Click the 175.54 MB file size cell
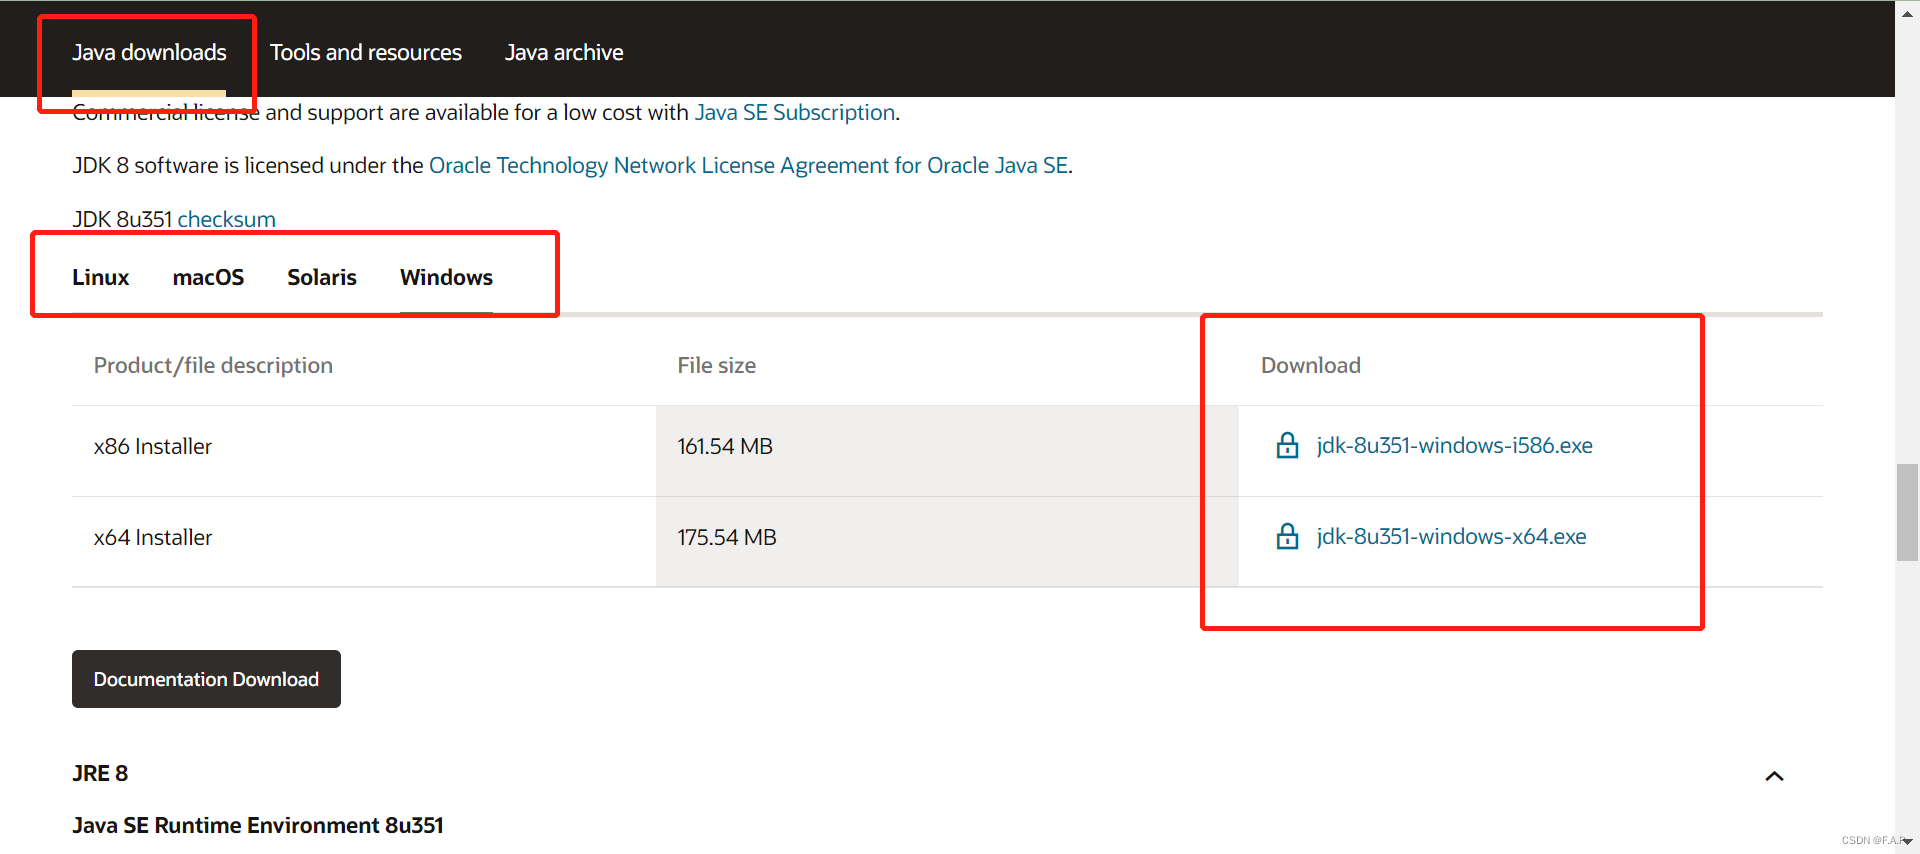 click(947, 542)
